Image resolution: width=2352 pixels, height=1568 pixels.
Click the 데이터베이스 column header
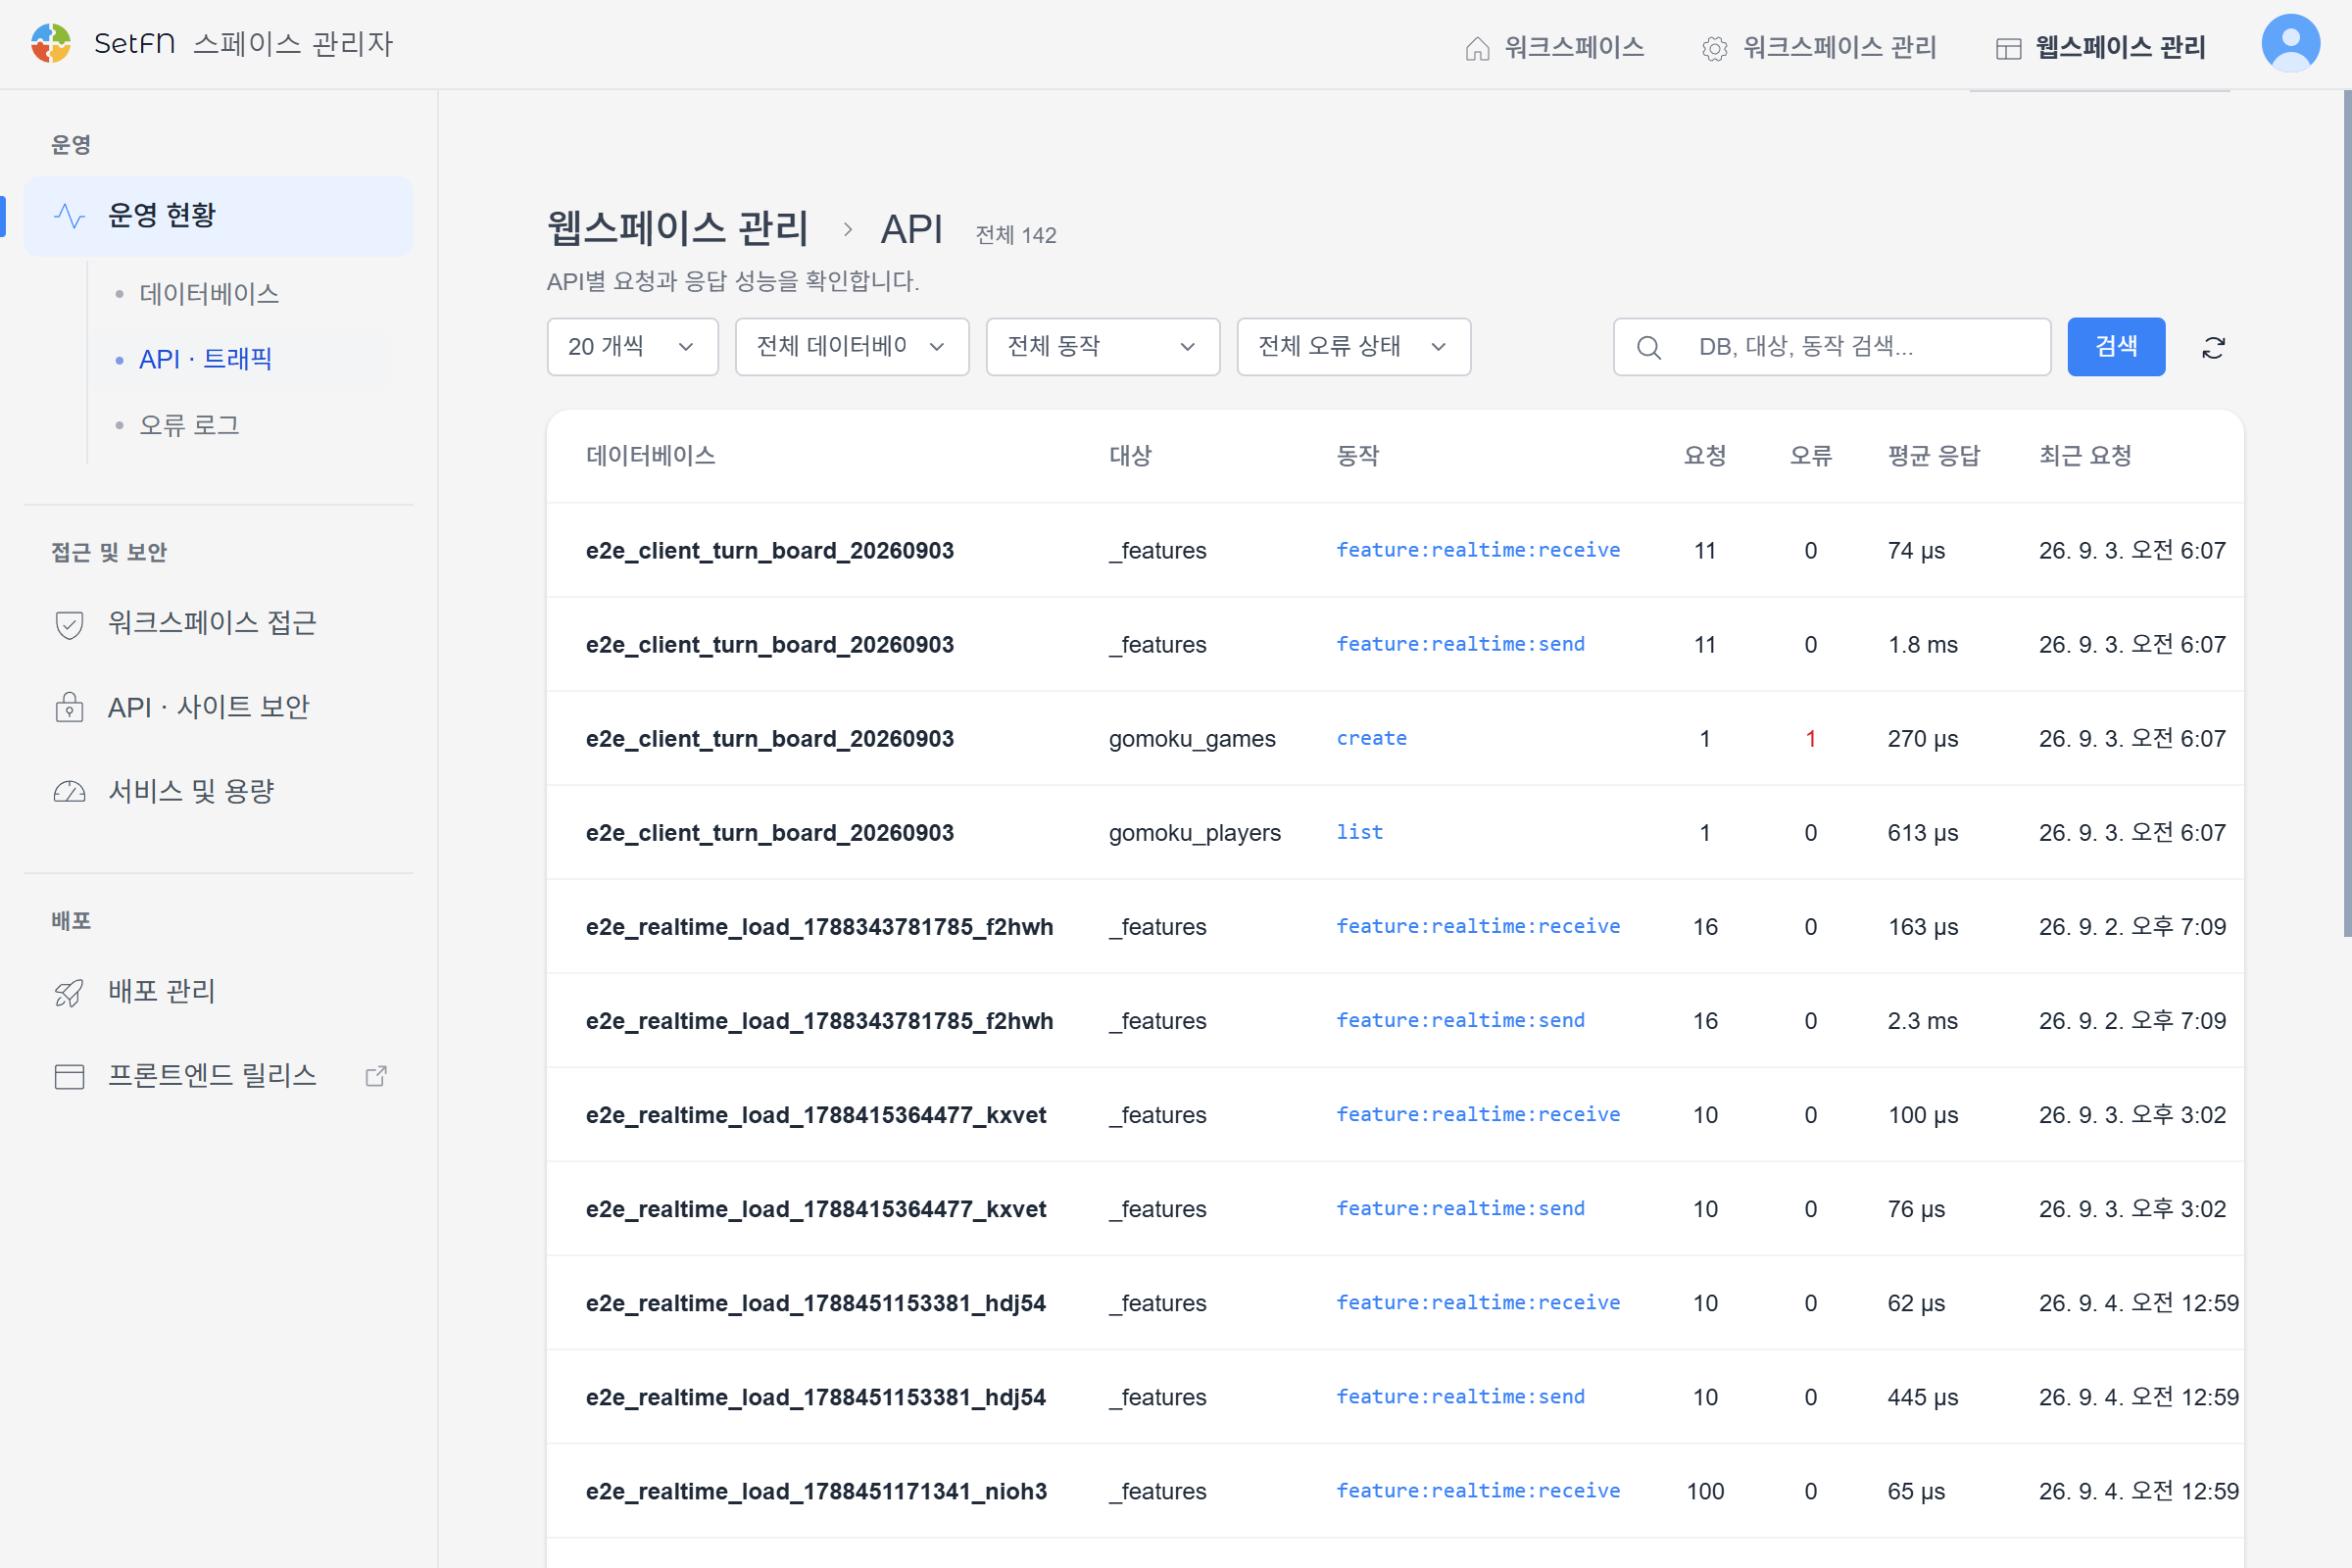(651, 456)
